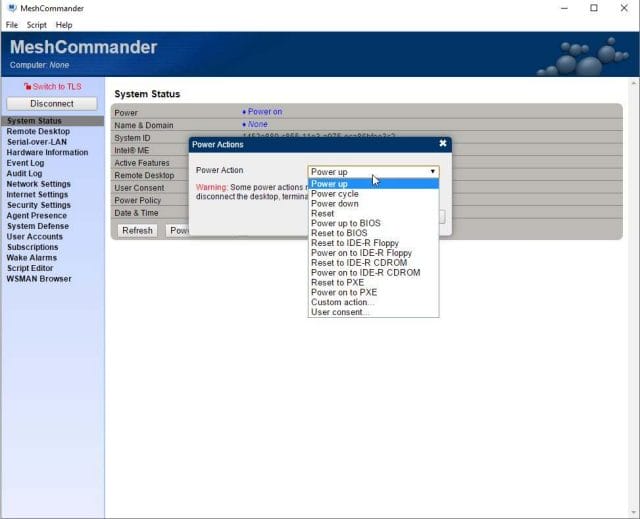Click Switch to TLS link
Viewport: 640px width, 519px height.
(x=57, y=86)
